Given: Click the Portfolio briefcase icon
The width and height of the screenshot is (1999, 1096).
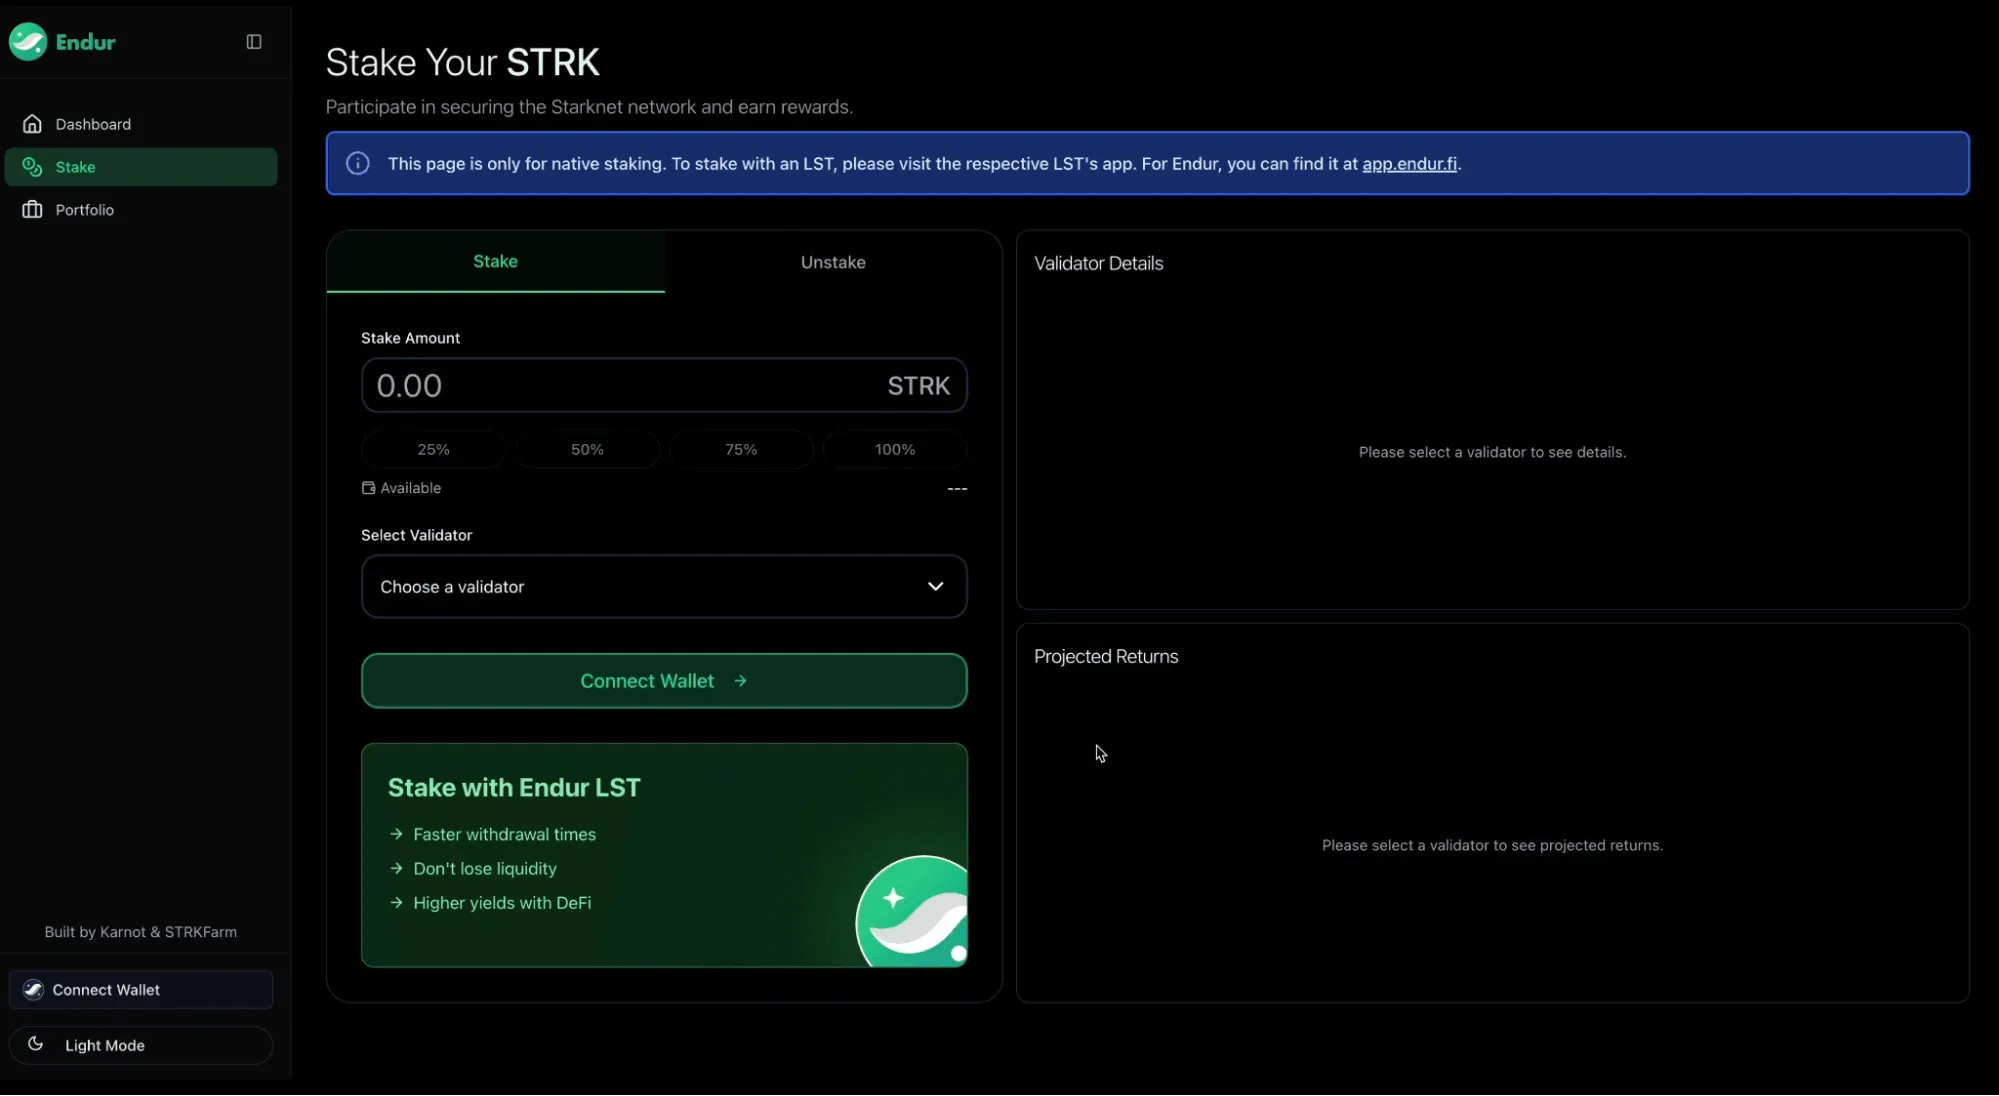Looking at the screenshot, I should coord(32,210).
